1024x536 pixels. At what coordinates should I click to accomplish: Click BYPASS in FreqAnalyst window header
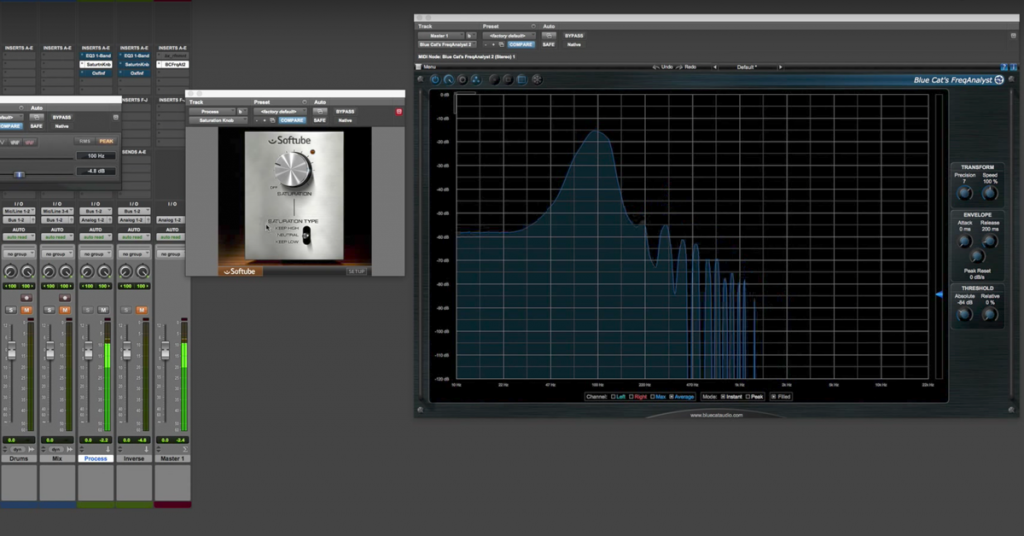(574, 35)
